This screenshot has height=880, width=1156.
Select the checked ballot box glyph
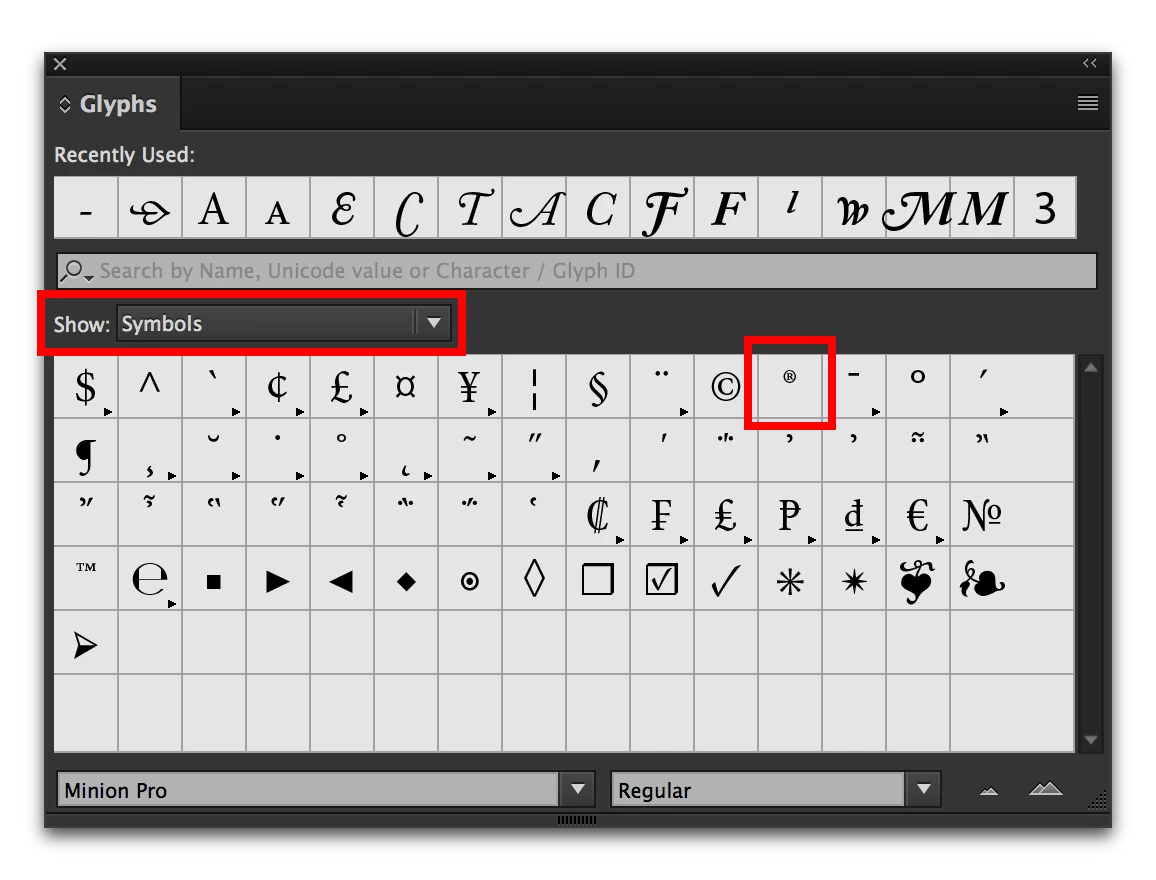pos(662,579)
